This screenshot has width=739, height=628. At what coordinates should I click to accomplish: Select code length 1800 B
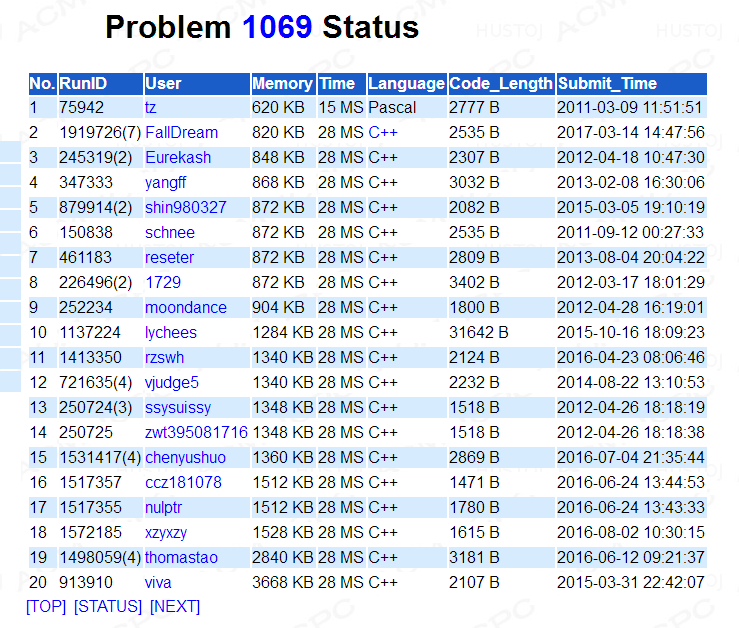point(501,307)
